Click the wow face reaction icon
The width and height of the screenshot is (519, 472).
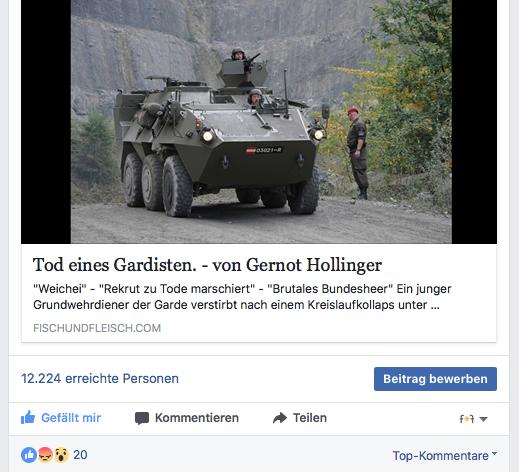coord(61,455)
